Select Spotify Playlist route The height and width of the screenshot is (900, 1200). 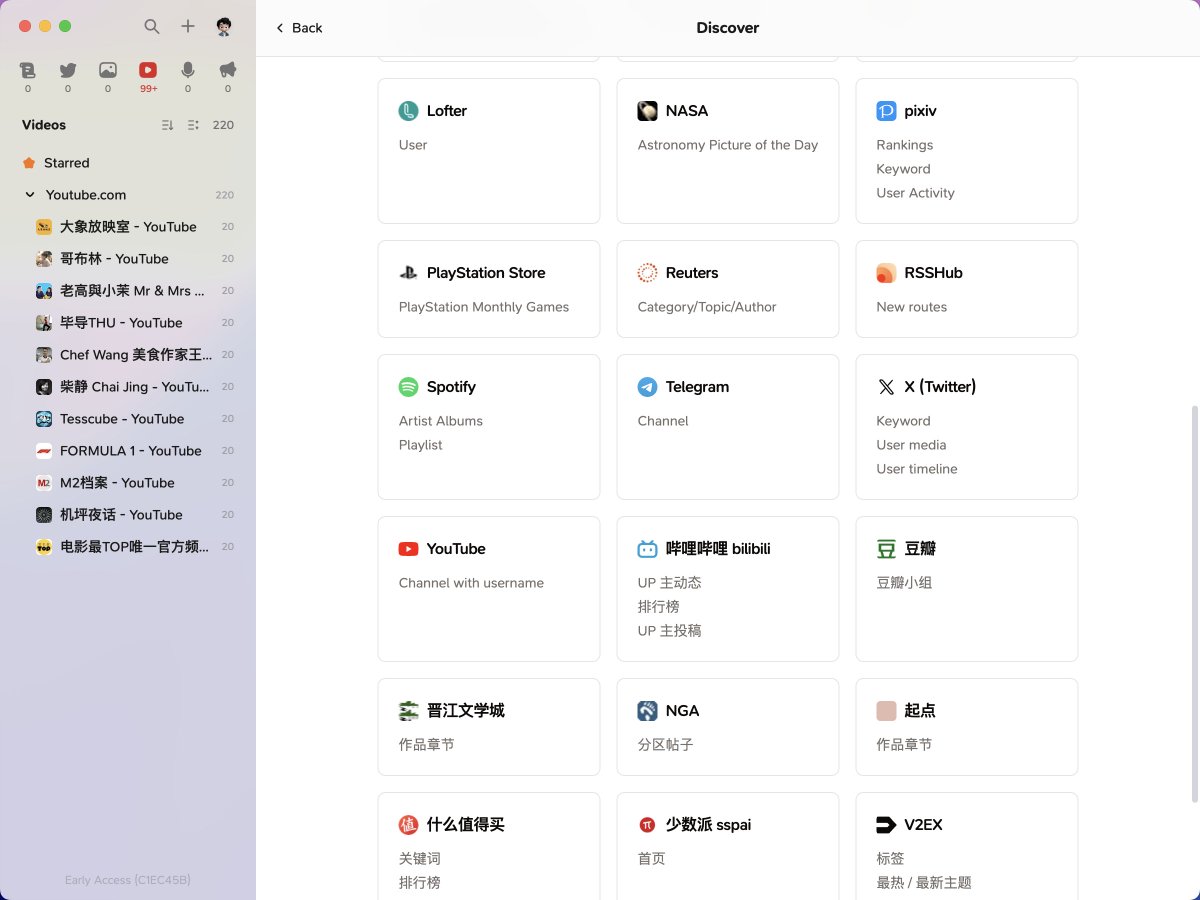421,445
